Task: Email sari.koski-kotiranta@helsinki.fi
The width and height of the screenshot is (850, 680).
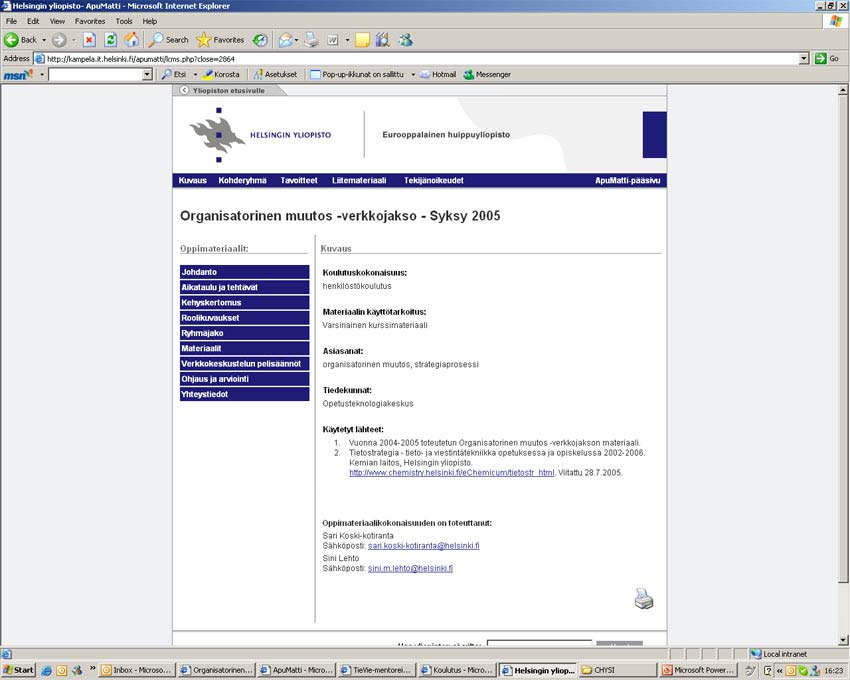Action: pos(423,546)
